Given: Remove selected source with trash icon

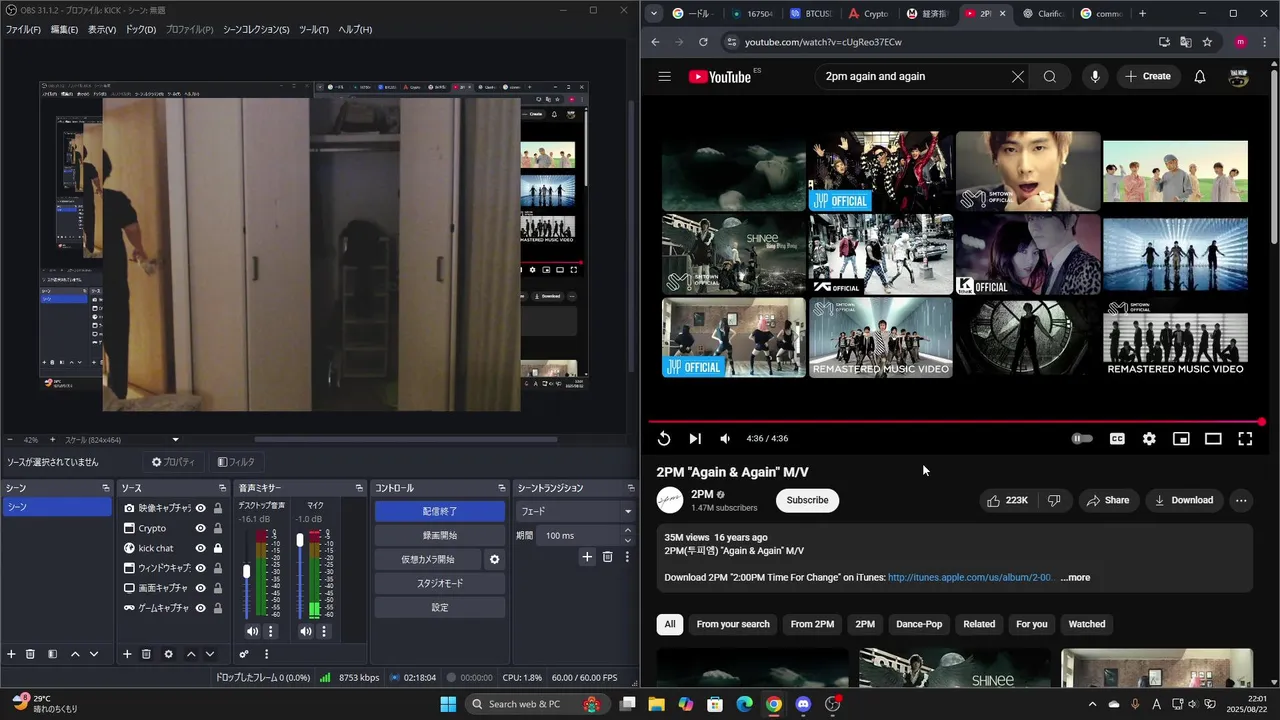Looking at the screenshot, I should coord(146,654).
